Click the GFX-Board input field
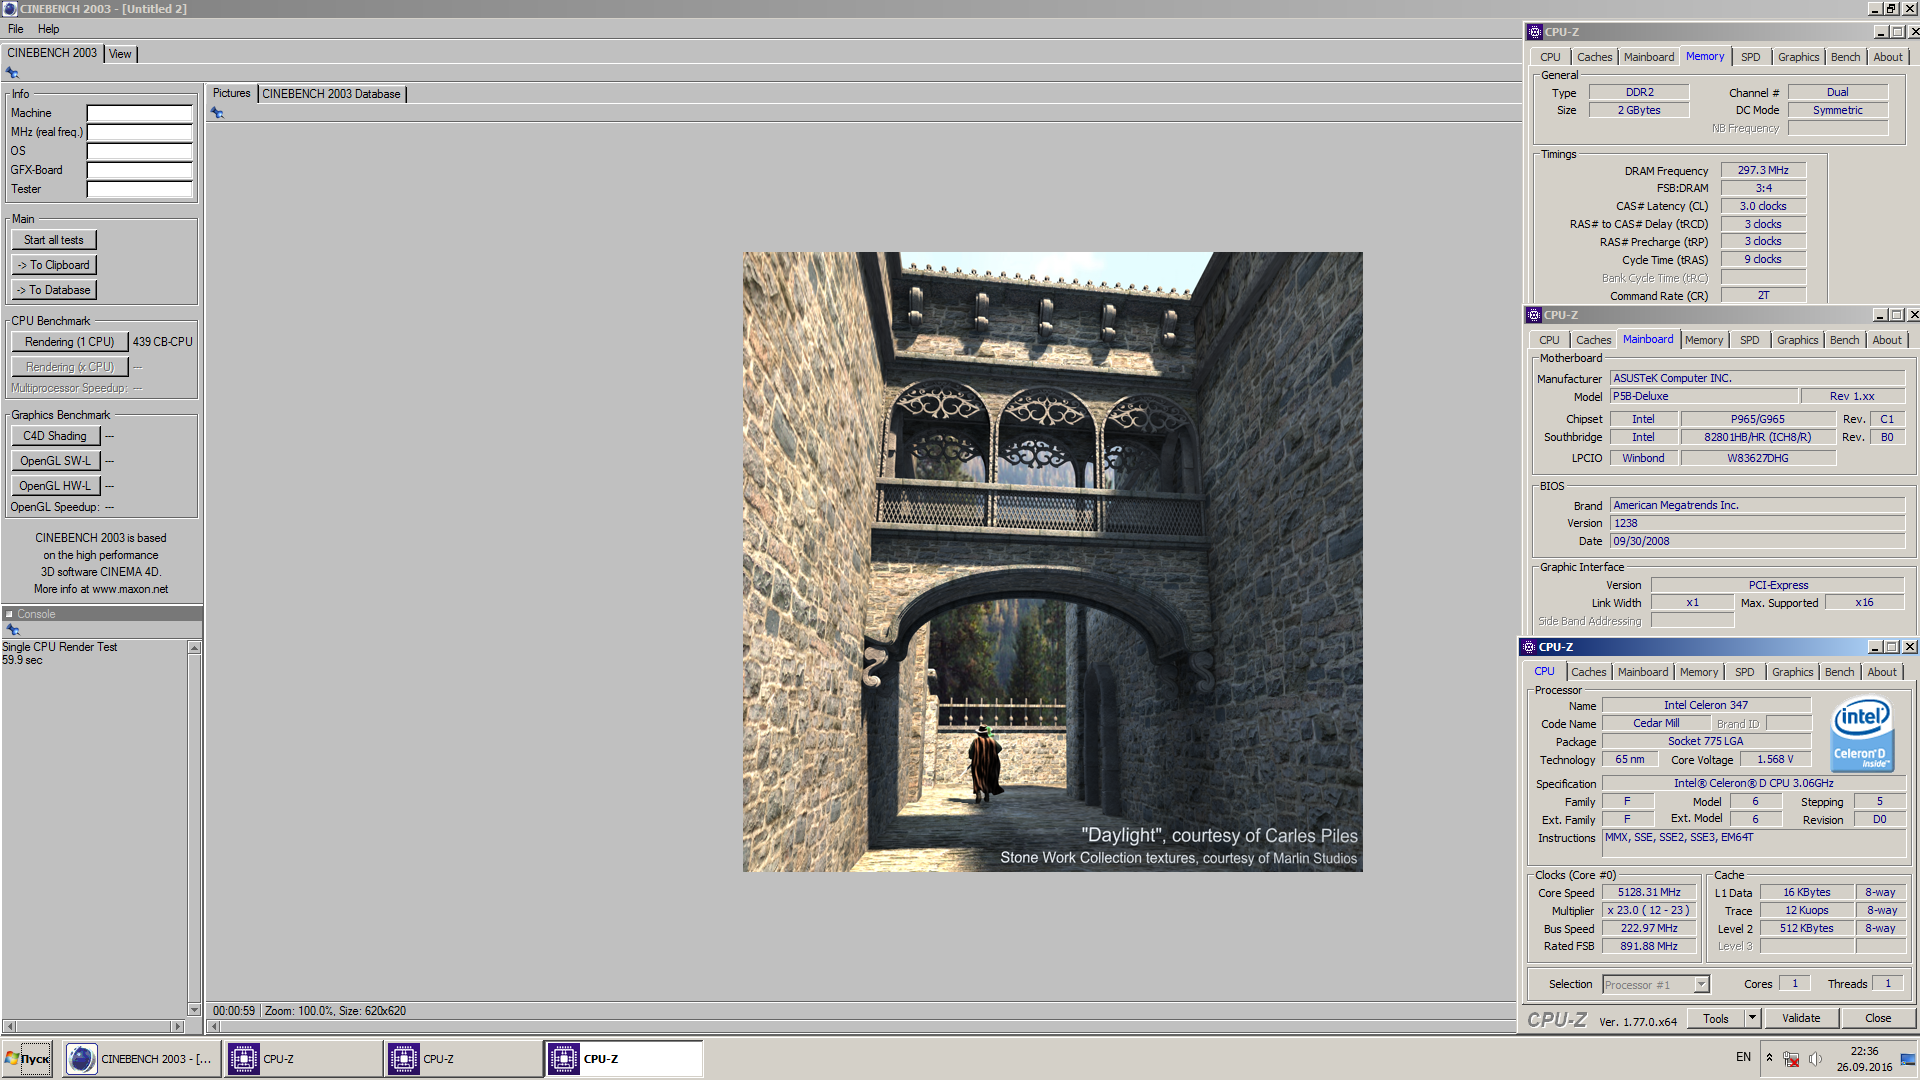Screen dimensions: 1920x1080 coord(139,170)
